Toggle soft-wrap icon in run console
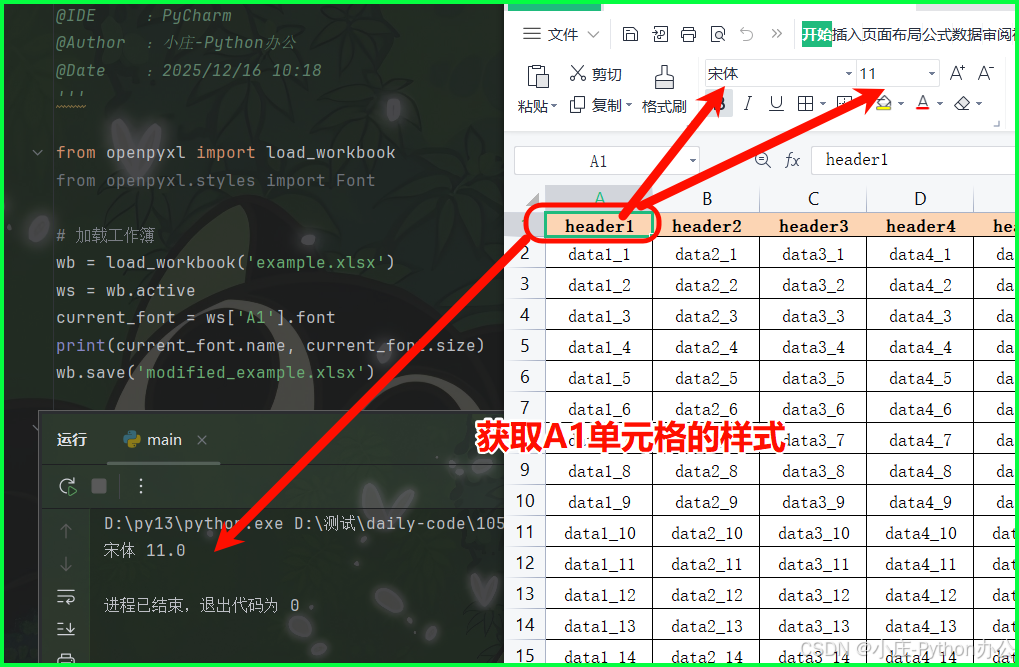 (66, 596)
